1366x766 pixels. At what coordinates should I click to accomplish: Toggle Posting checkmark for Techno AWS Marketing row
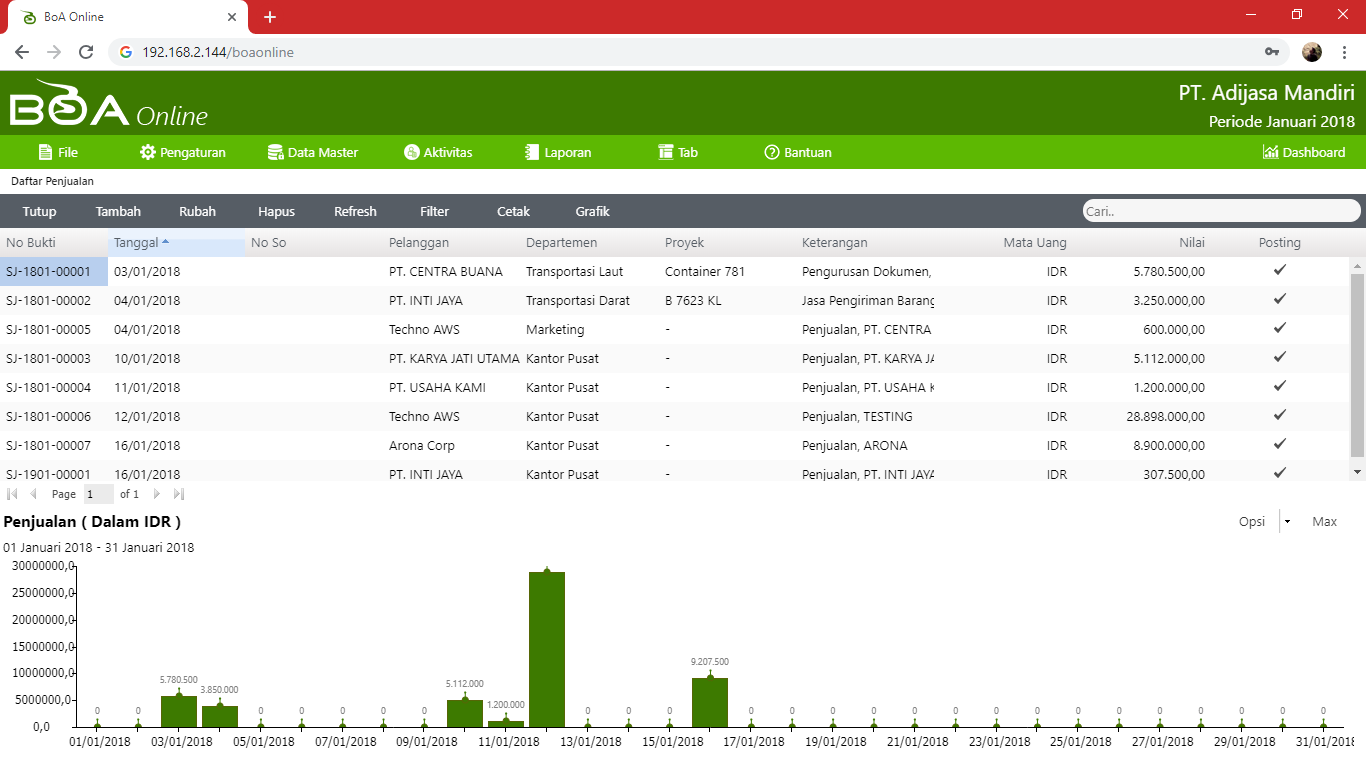[x=1279, y=328]
